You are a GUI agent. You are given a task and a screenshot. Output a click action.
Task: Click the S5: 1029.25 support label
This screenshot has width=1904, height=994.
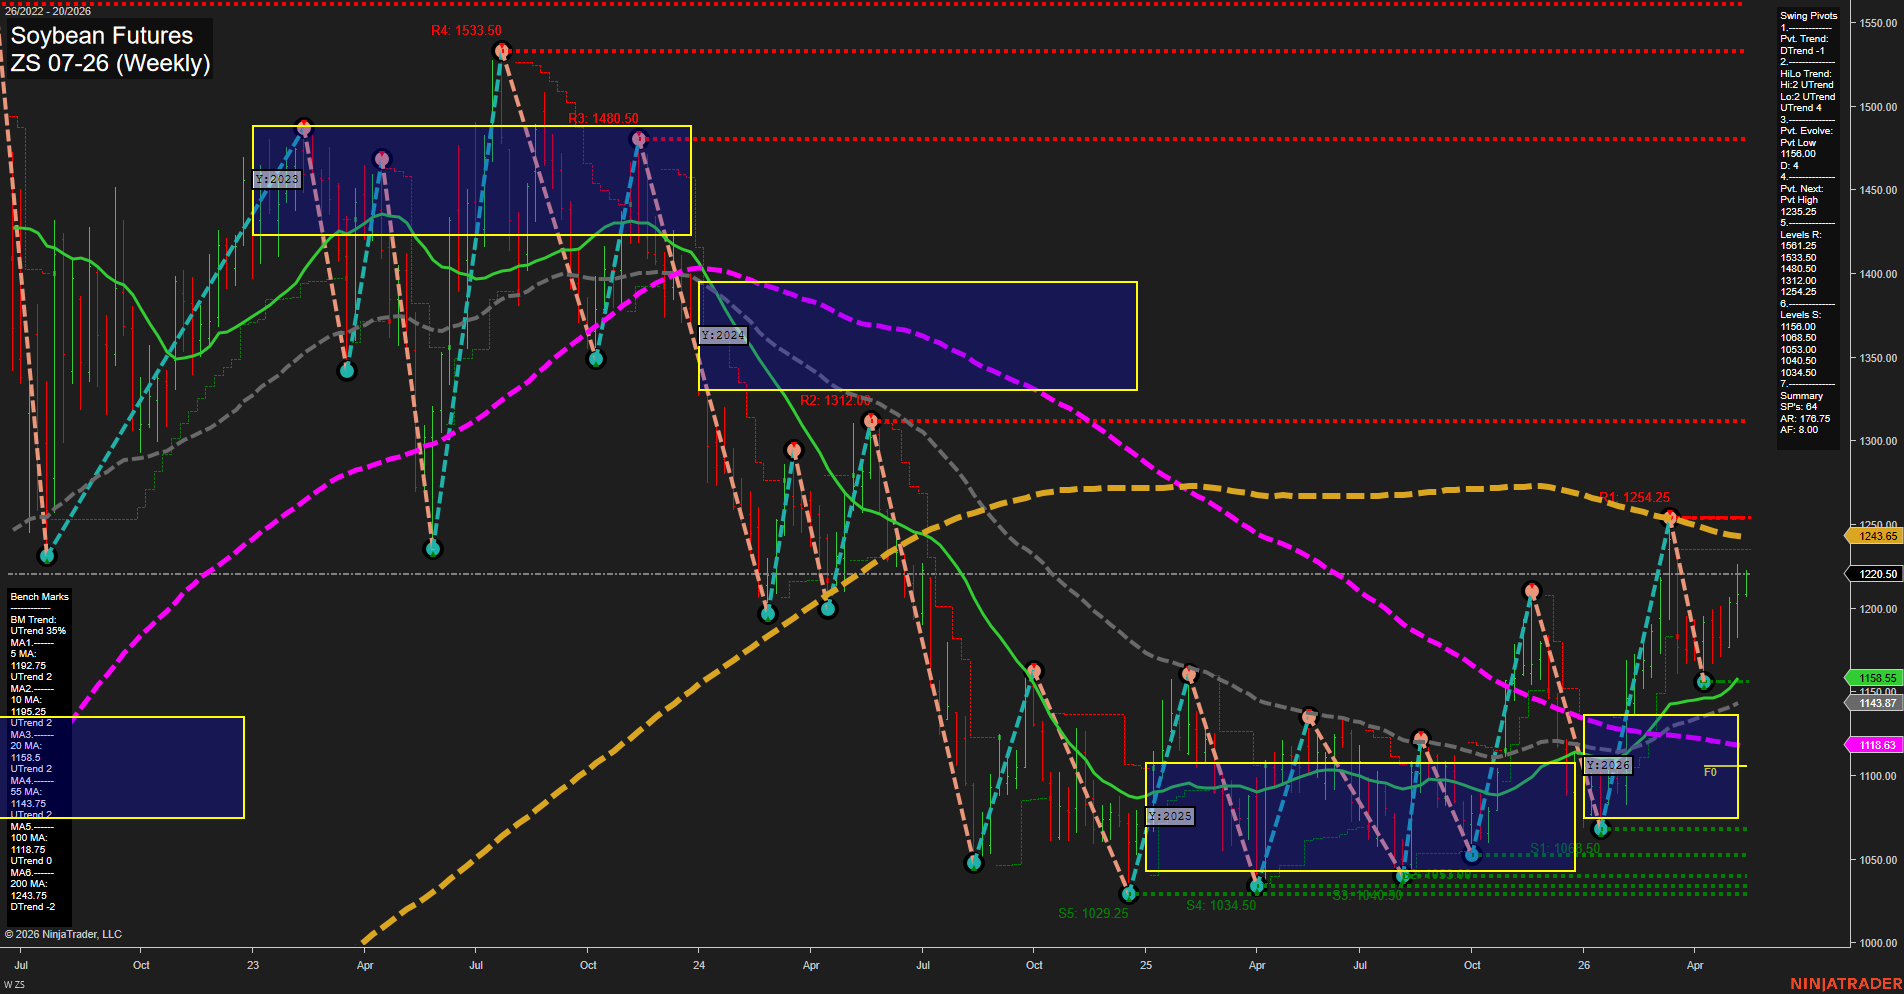[x=1093, y=913]
